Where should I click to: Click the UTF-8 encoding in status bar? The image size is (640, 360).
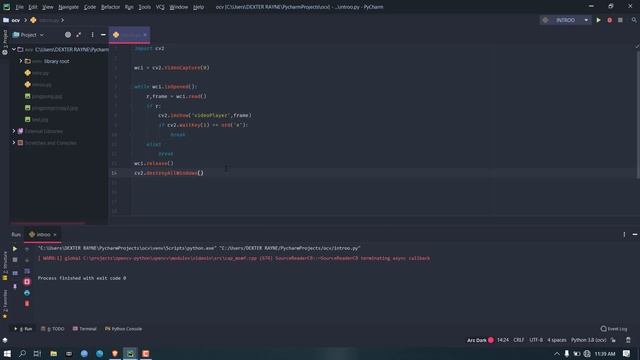point(536,340)
